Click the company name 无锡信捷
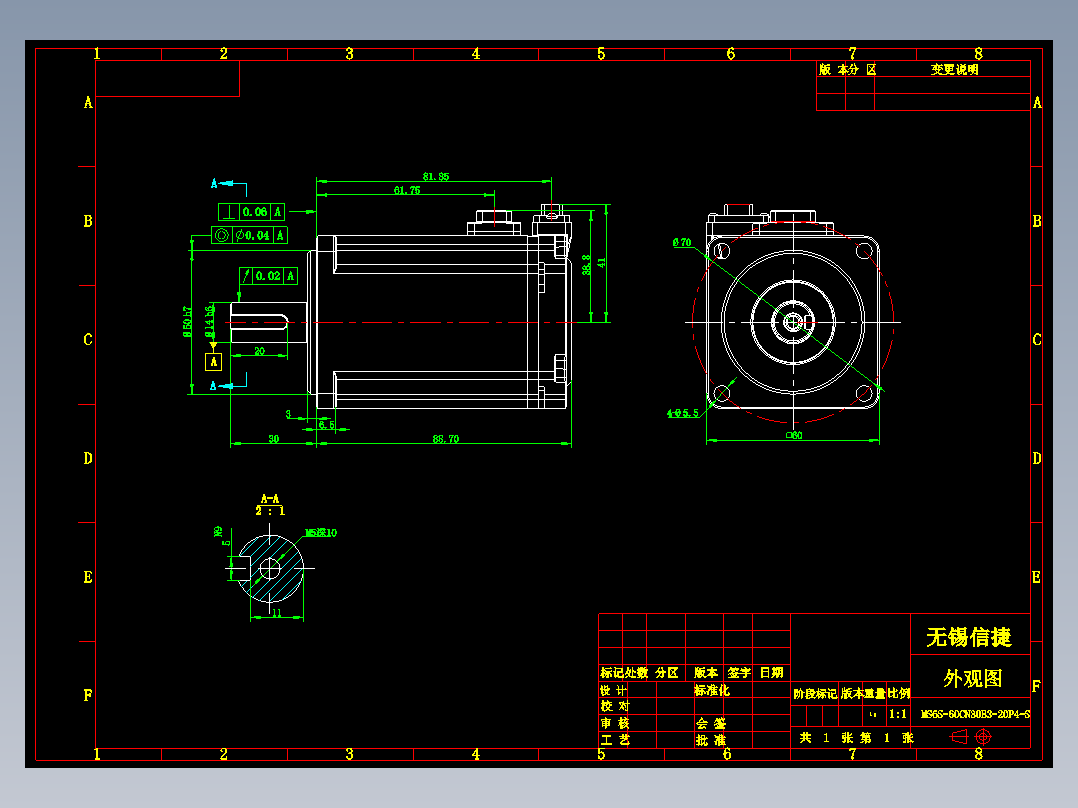This screenshot has height=808, width=1078. point(971,634)
